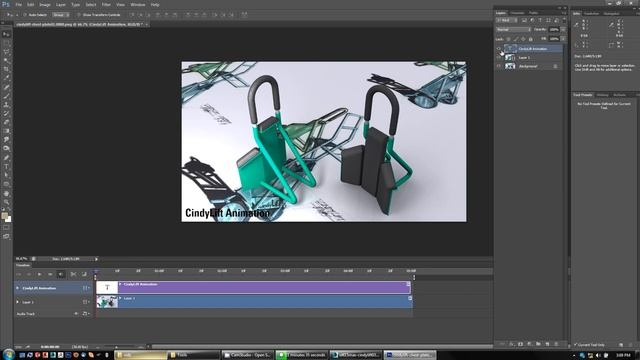Viewport: 640px width, 360px height.
Task: Click the Opacity value field in the Layers panel
Action: [x=554, y=29]
